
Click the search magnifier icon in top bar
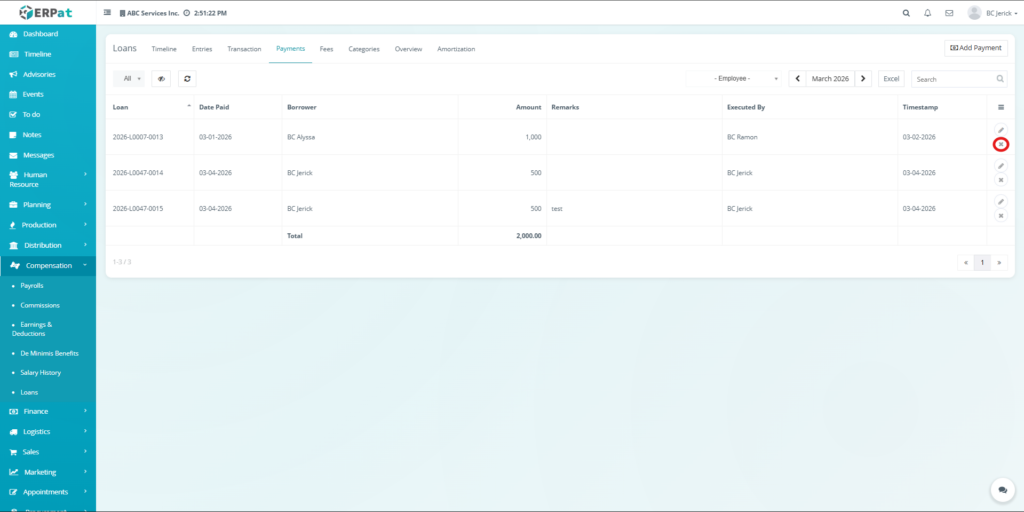[x=906, y=13]
